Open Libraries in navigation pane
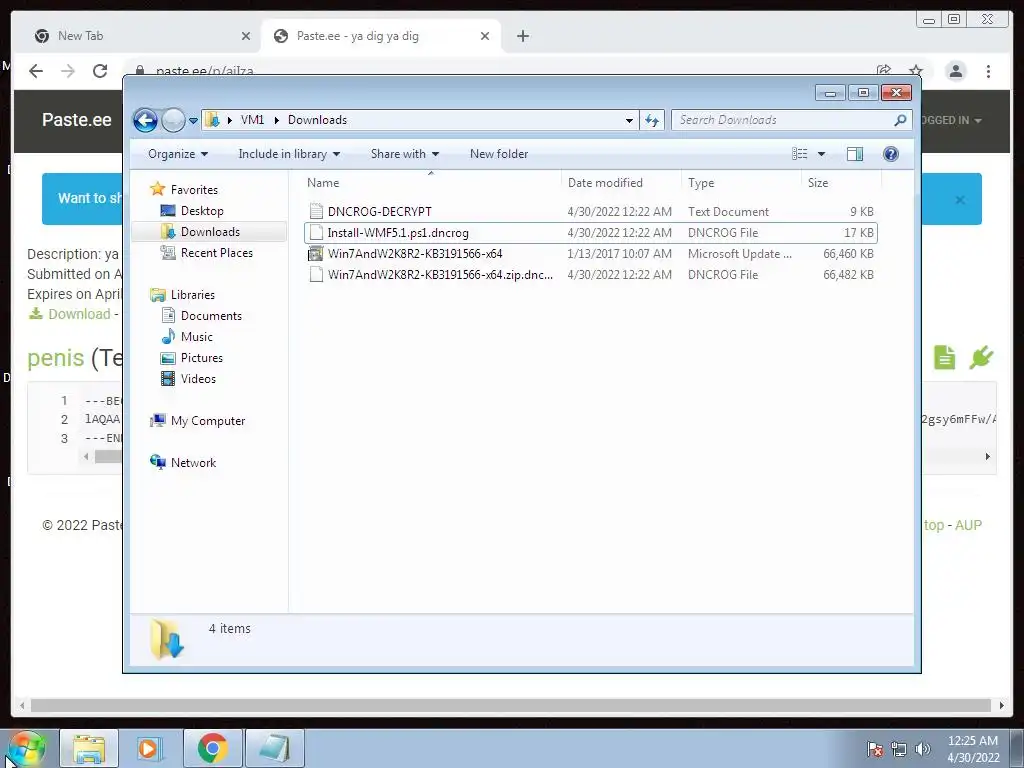The height and width of the screenshot is (768, 1024). tap(193, 295)
